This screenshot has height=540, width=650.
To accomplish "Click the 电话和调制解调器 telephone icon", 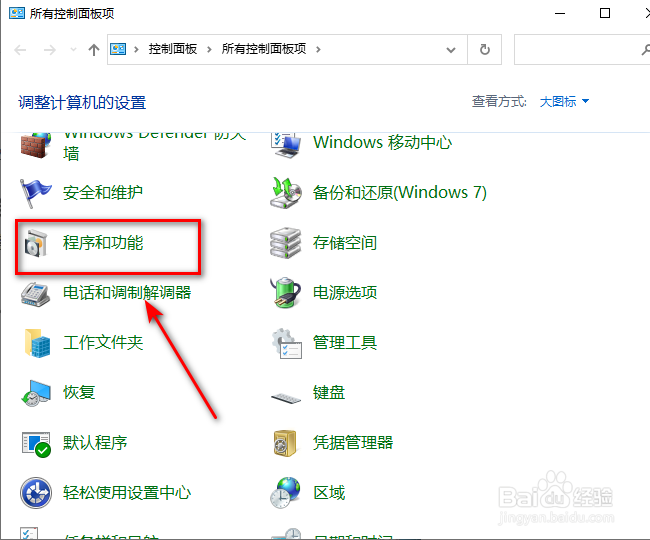I will point(36,293).
